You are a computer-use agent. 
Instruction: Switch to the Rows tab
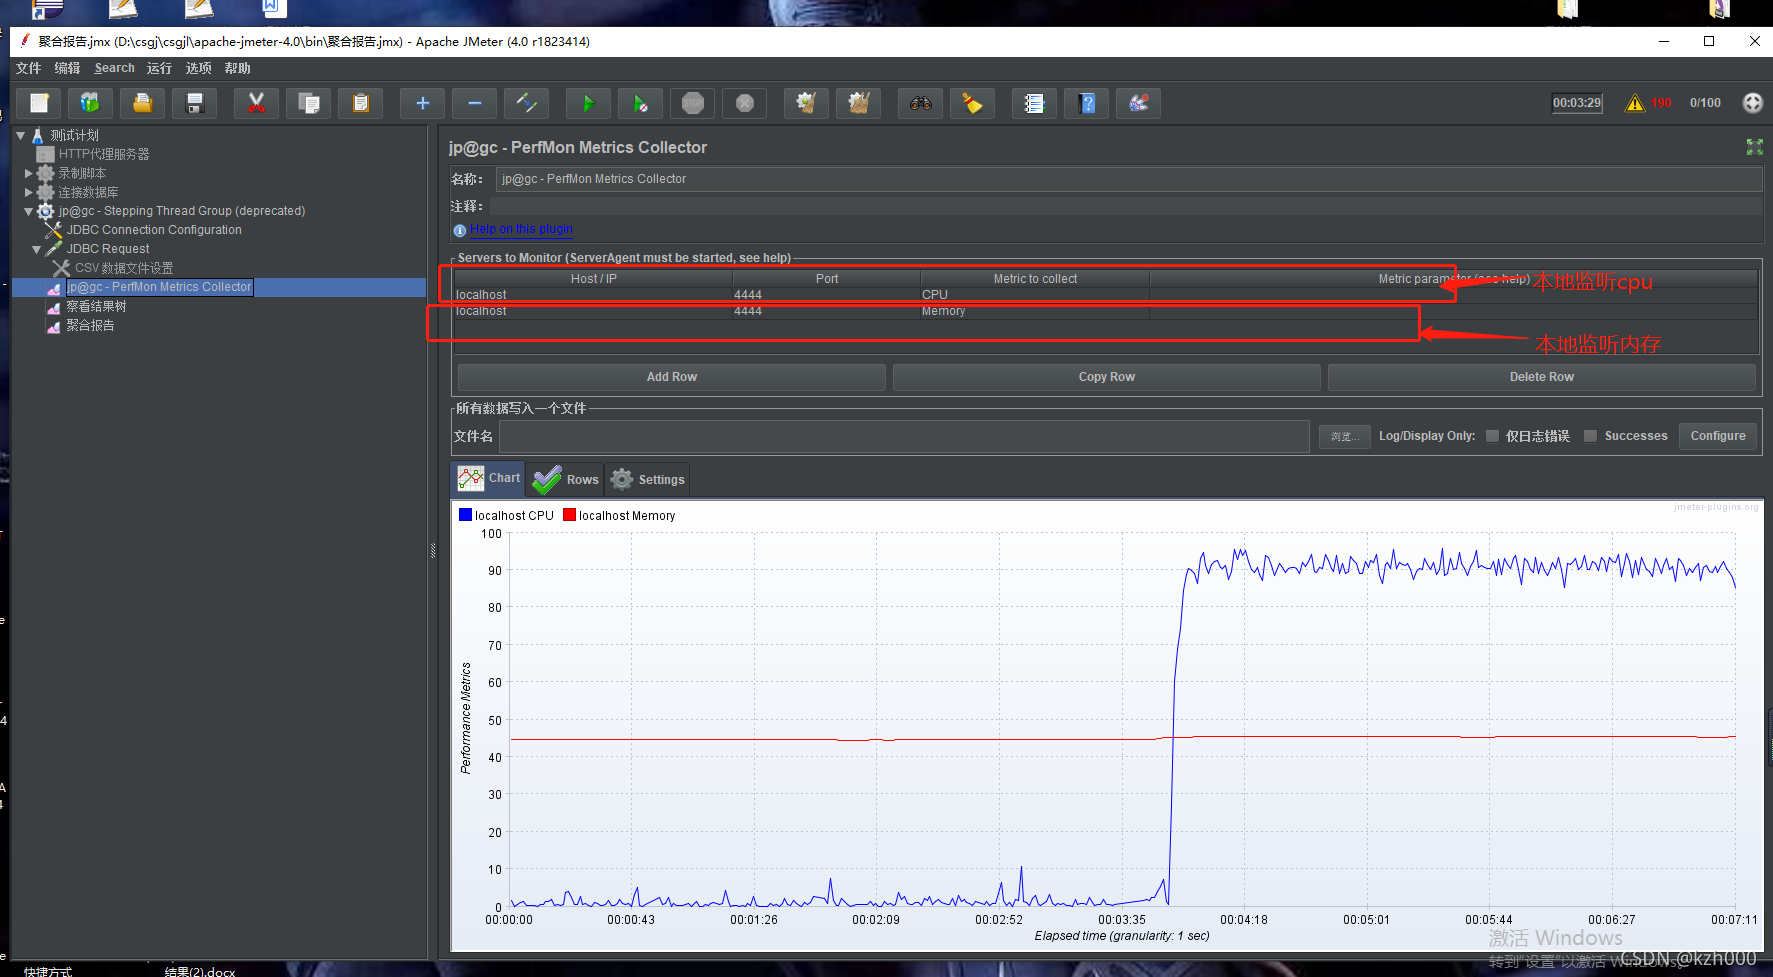tap(565, 479)
